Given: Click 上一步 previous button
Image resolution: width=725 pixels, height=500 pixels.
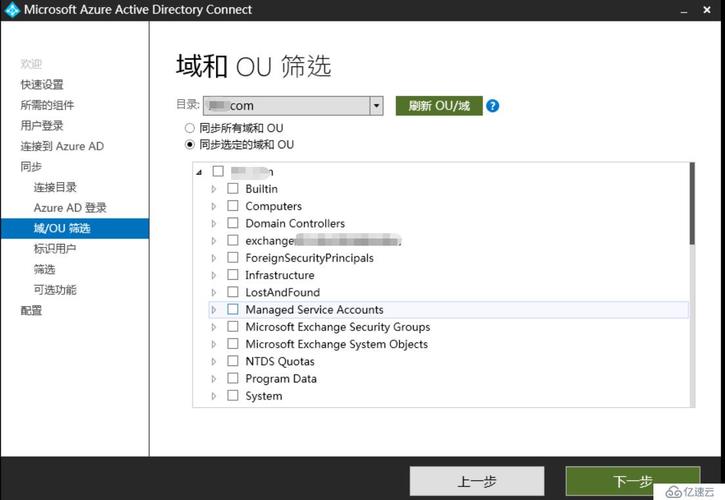Looking at the screenshot, I should click(x=477, y=481).
